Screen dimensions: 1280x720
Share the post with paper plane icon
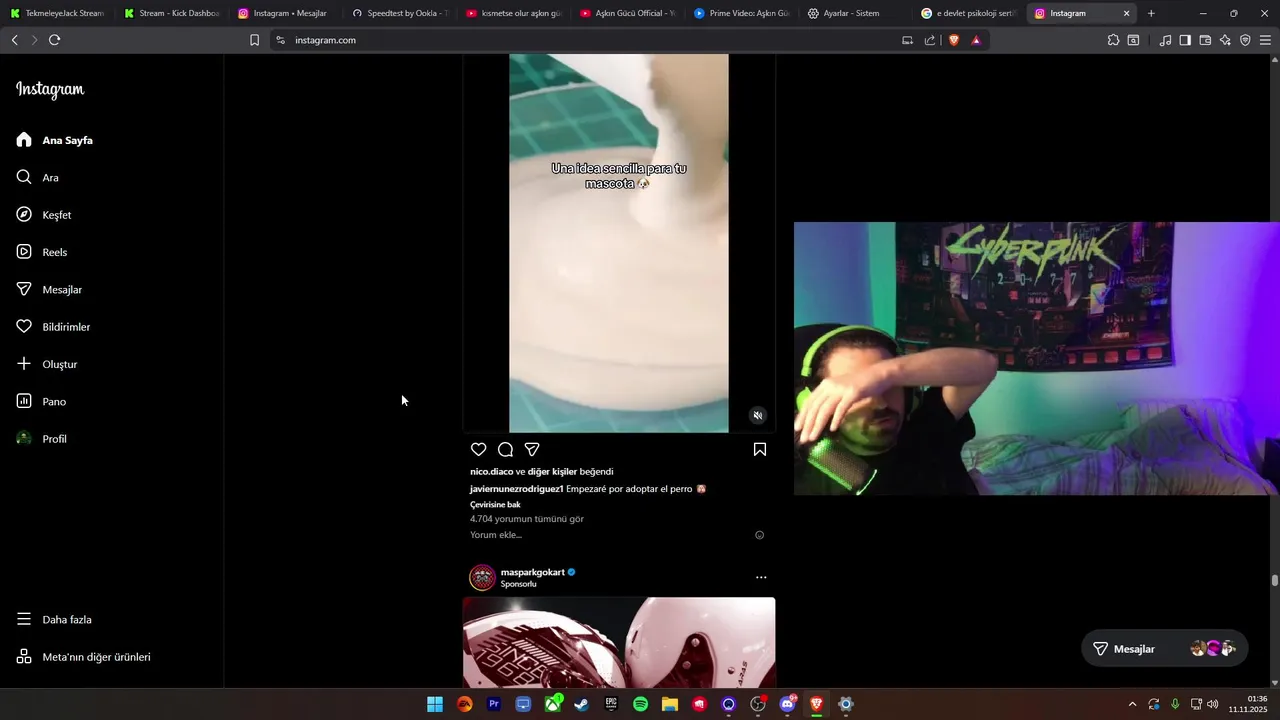point(532,450)
